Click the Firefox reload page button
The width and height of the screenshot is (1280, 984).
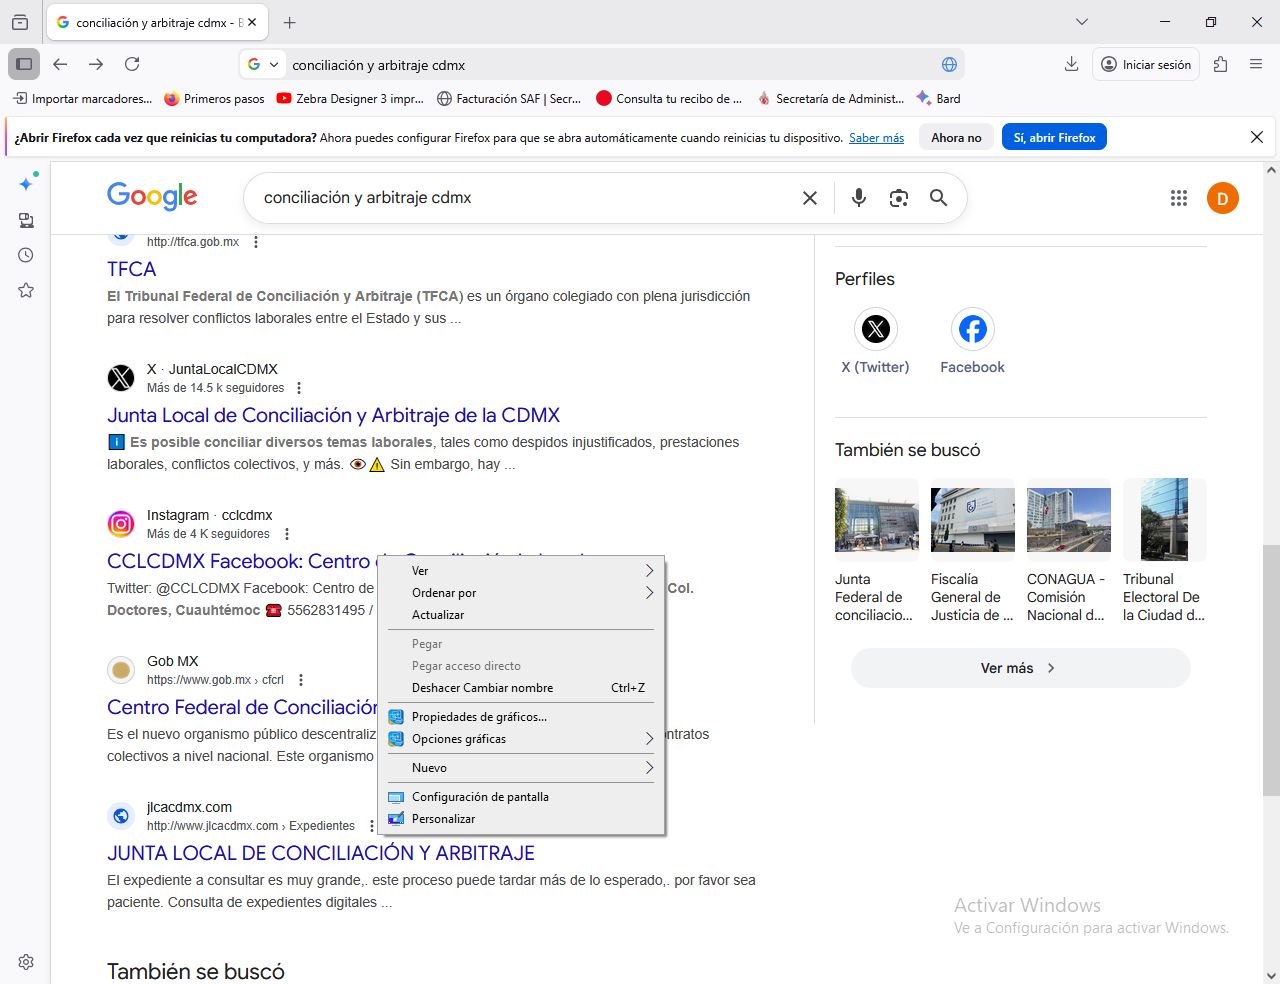[x=132, y=64]
